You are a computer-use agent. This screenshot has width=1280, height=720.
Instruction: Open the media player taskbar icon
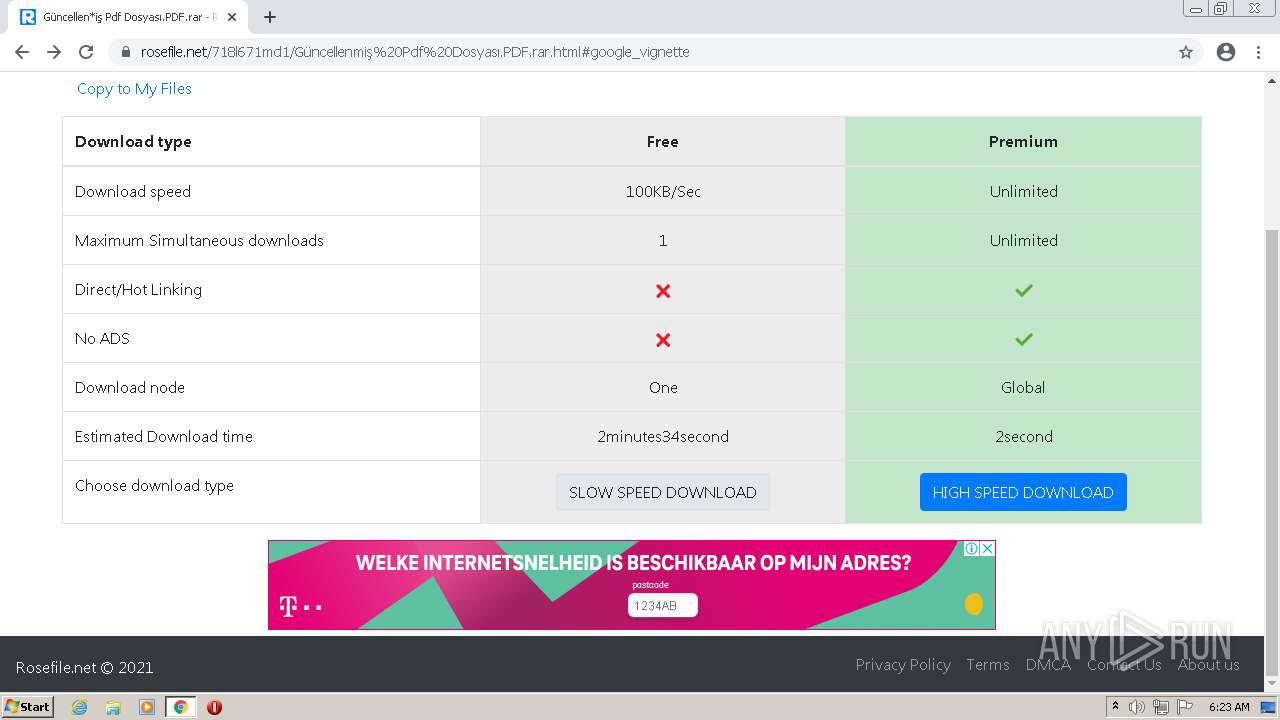147,707
